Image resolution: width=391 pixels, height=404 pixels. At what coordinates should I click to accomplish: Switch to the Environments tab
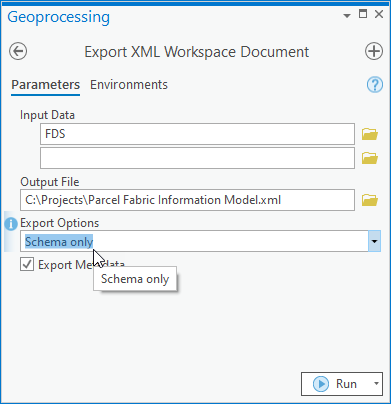click(x=129, y=85)
